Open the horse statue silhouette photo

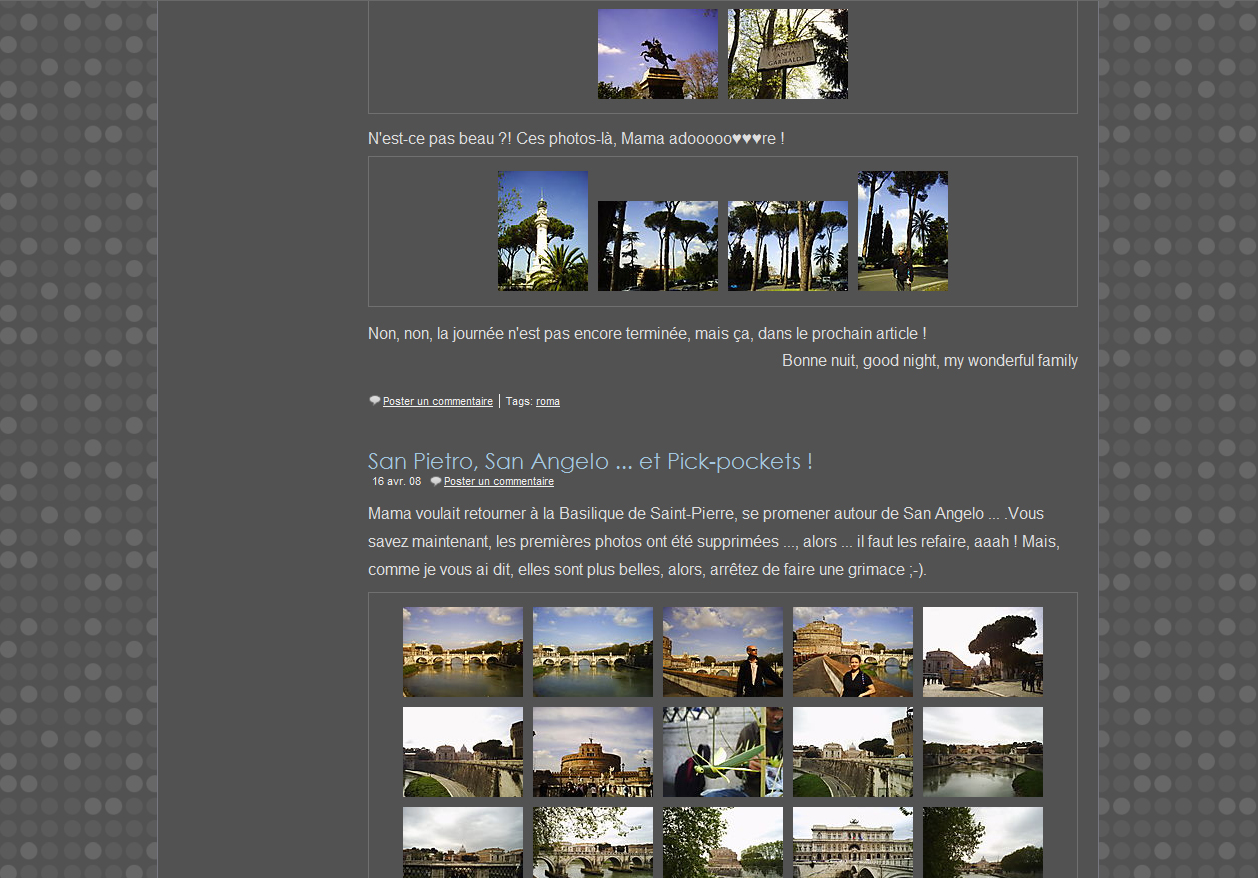pos(657,54)
